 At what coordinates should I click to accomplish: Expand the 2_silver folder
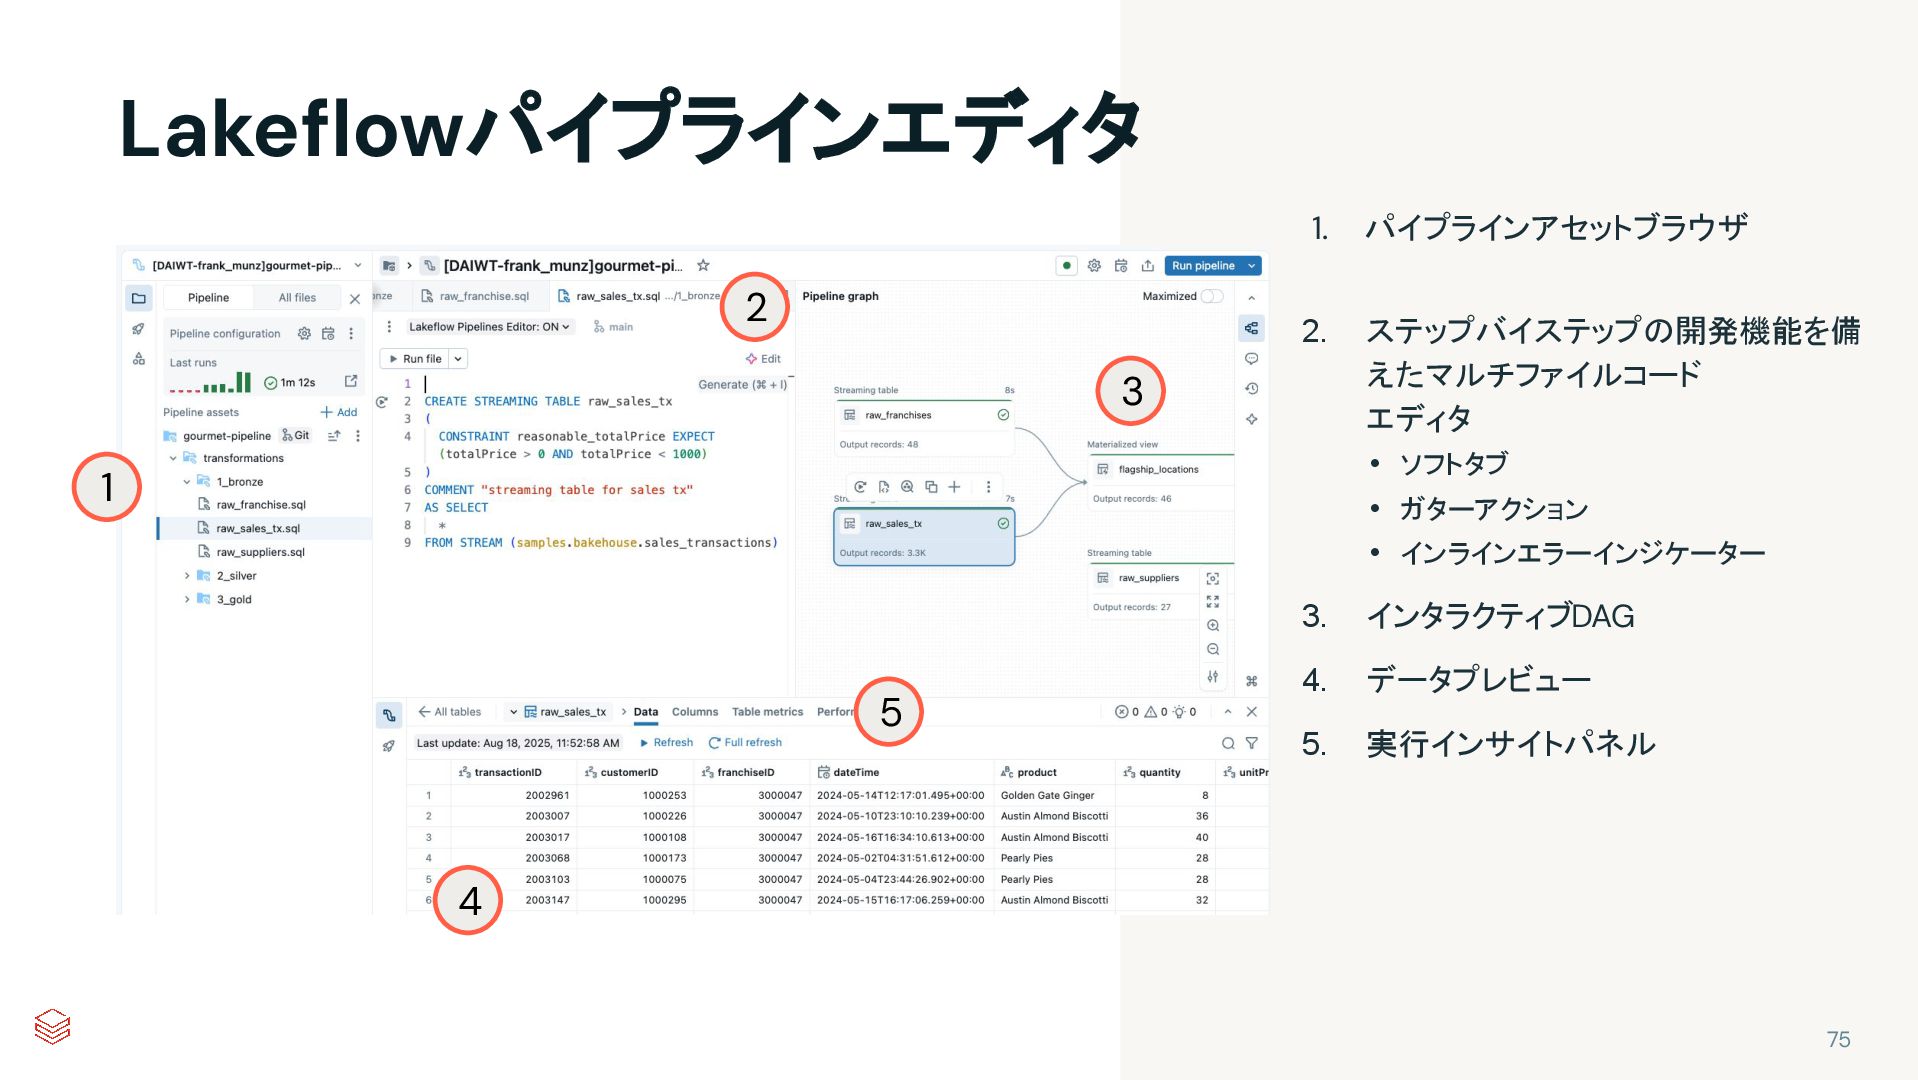click(187, 576)
